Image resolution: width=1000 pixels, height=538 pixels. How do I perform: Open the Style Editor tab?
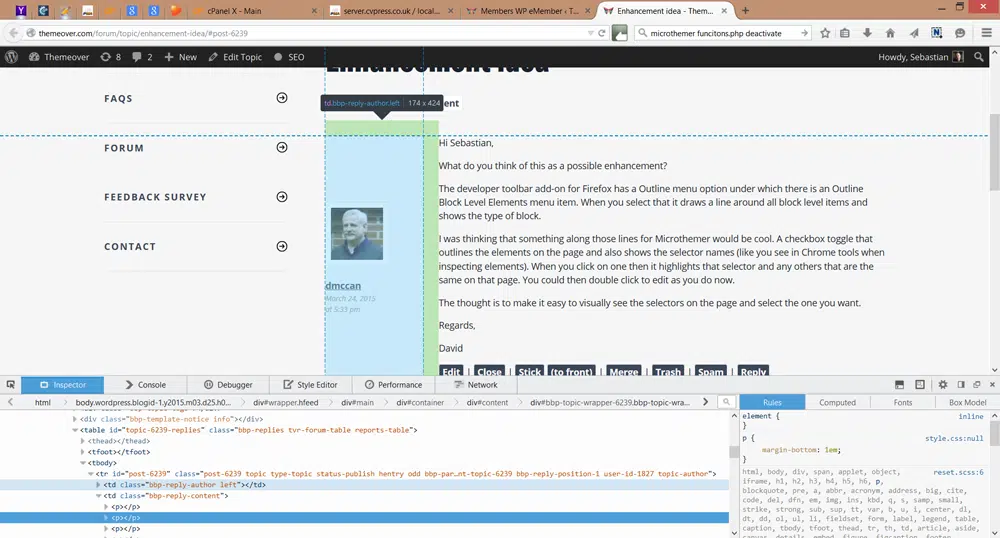[310, 385]
